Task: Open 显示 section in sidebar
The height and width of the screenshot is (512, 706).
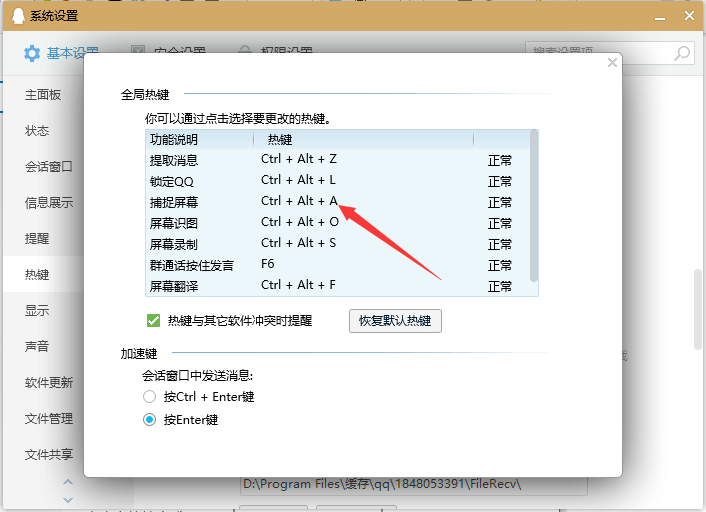Action: pos(37,310)
